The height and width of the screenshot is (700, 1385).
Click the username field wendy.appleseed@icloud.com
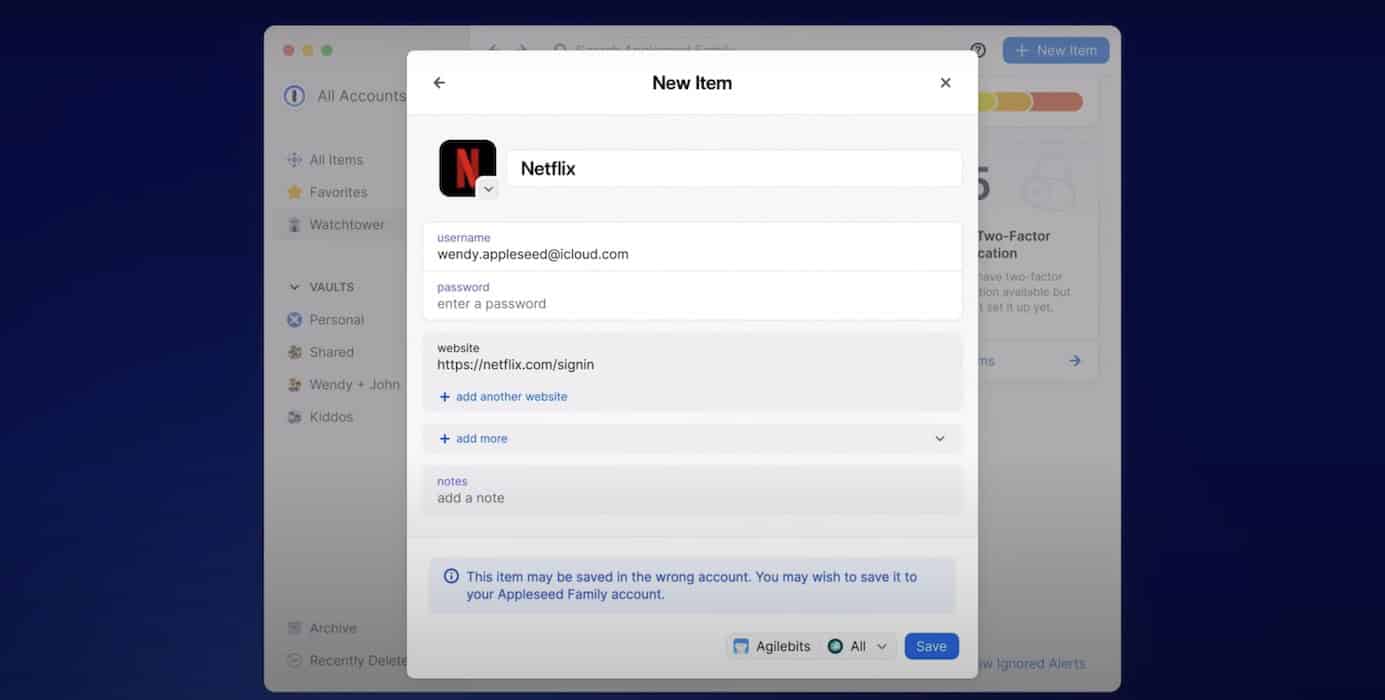692,247
